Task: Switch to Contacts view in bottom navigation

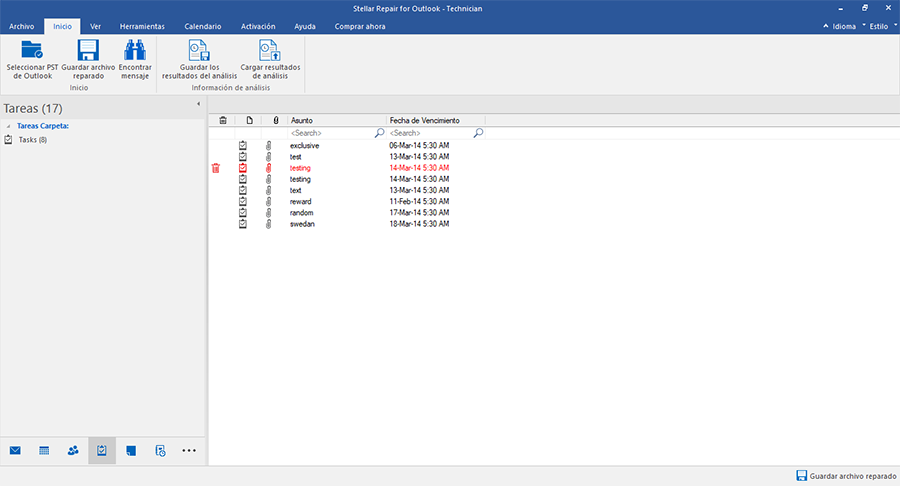Action: (73, 451)
